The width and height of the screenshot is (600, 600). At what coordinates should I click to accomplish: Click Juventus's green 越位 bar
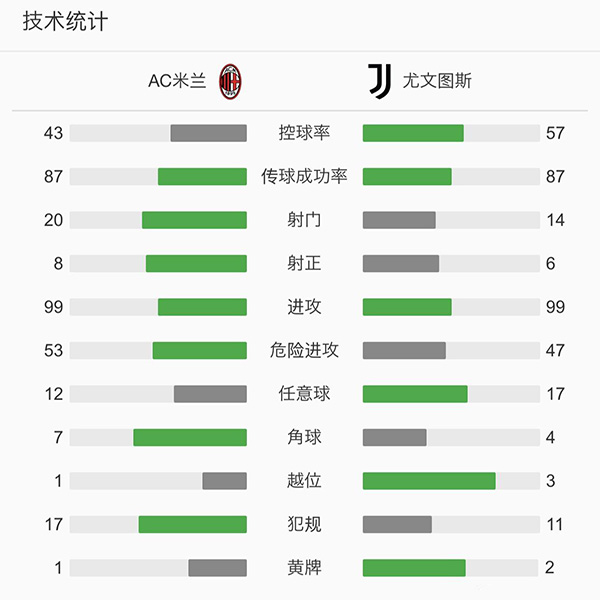pos(429,481)
